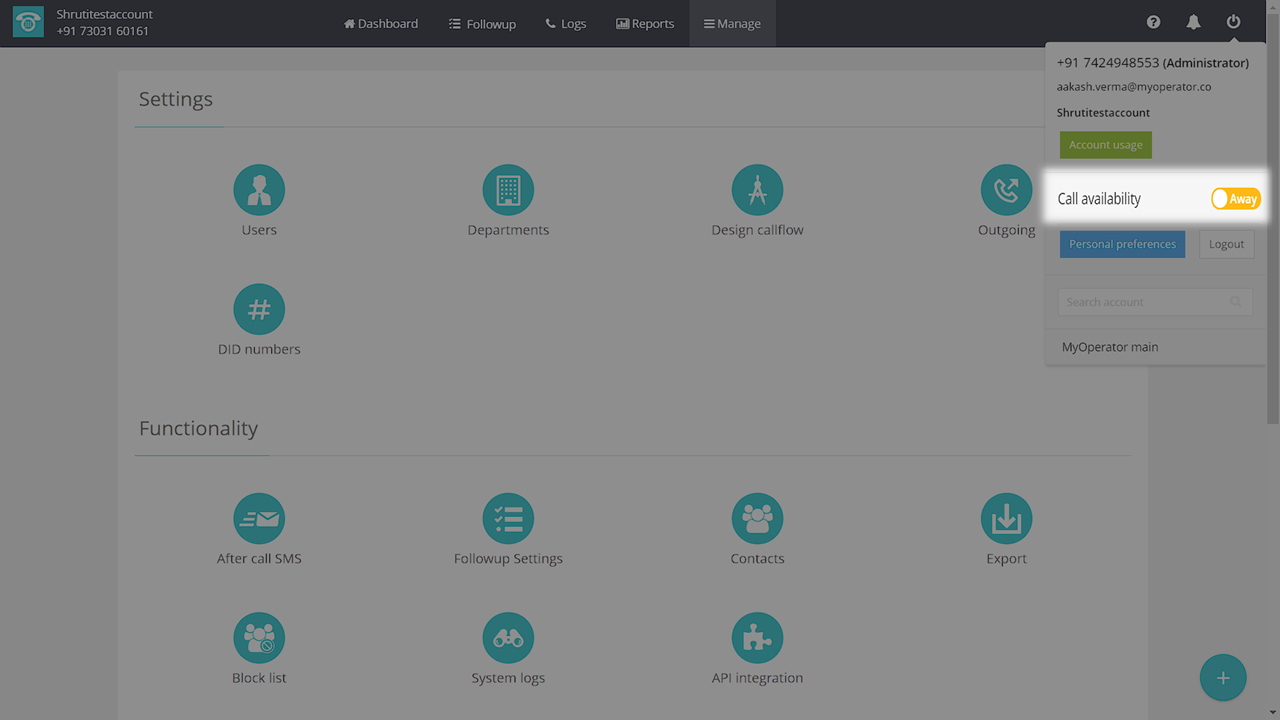This screenshot has height=720, width=1280.
Task: Open the Contacts icon
Action: 757,519
